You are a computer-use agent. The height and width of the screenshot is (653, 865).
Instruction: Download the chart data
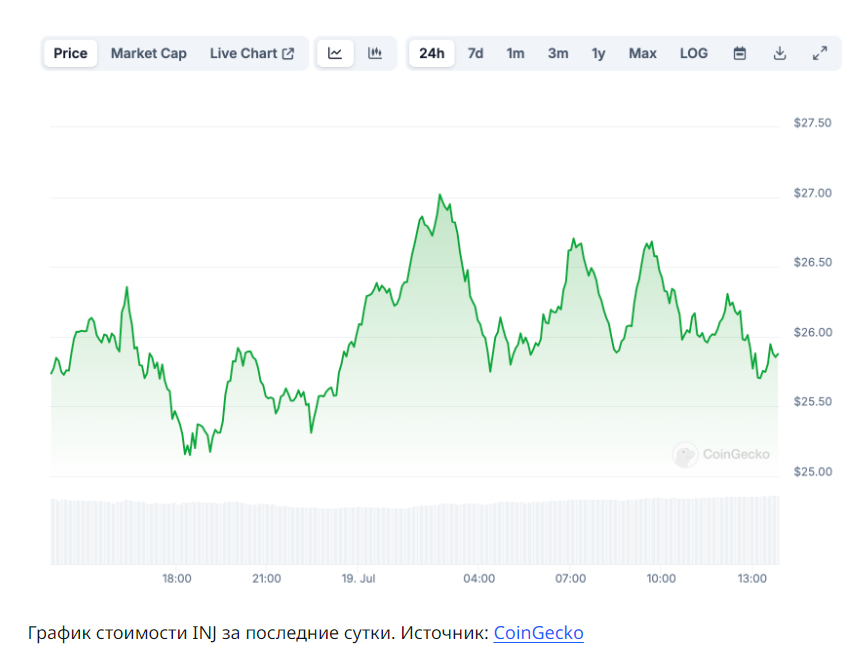[779, 53]
